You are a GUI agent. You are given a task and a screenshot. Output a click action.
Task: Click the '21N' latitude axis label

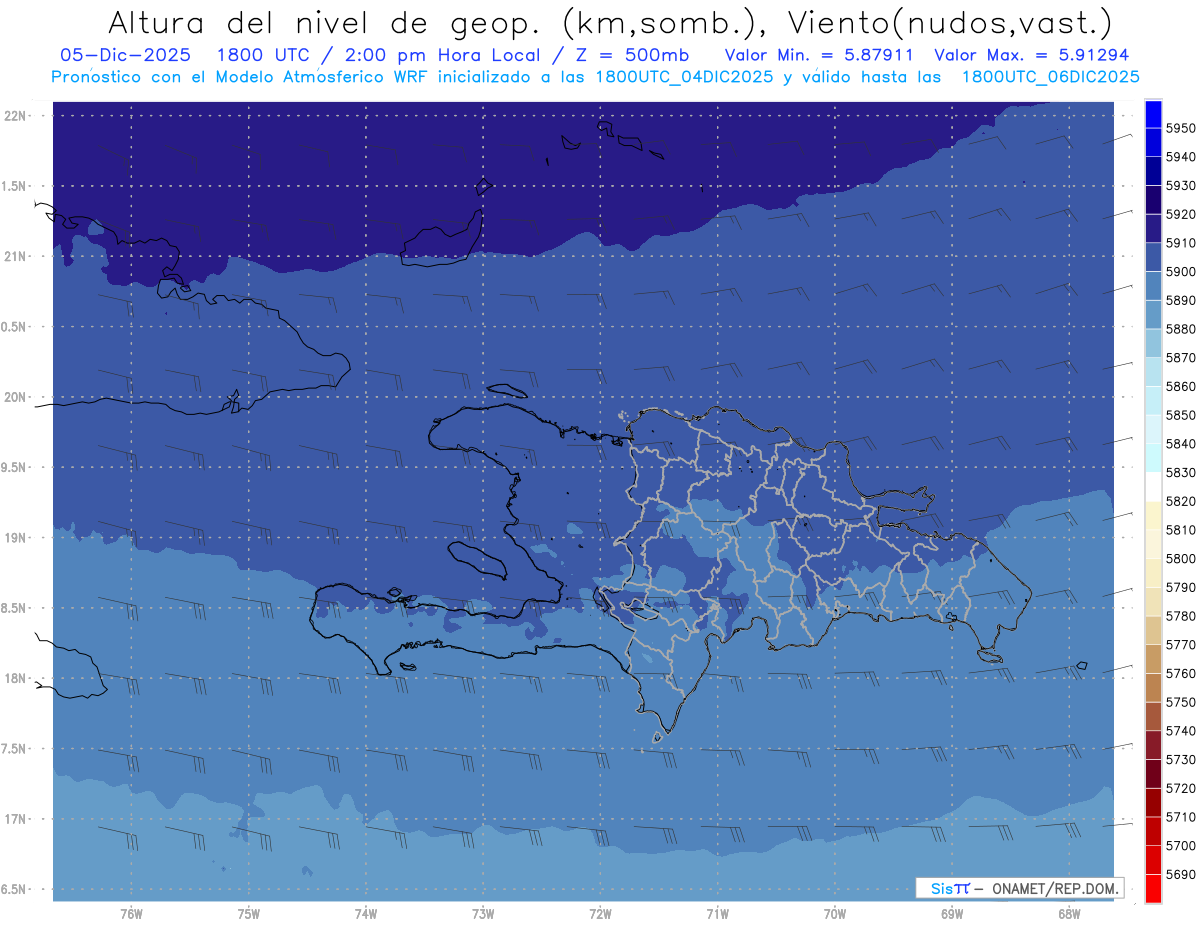15,257
